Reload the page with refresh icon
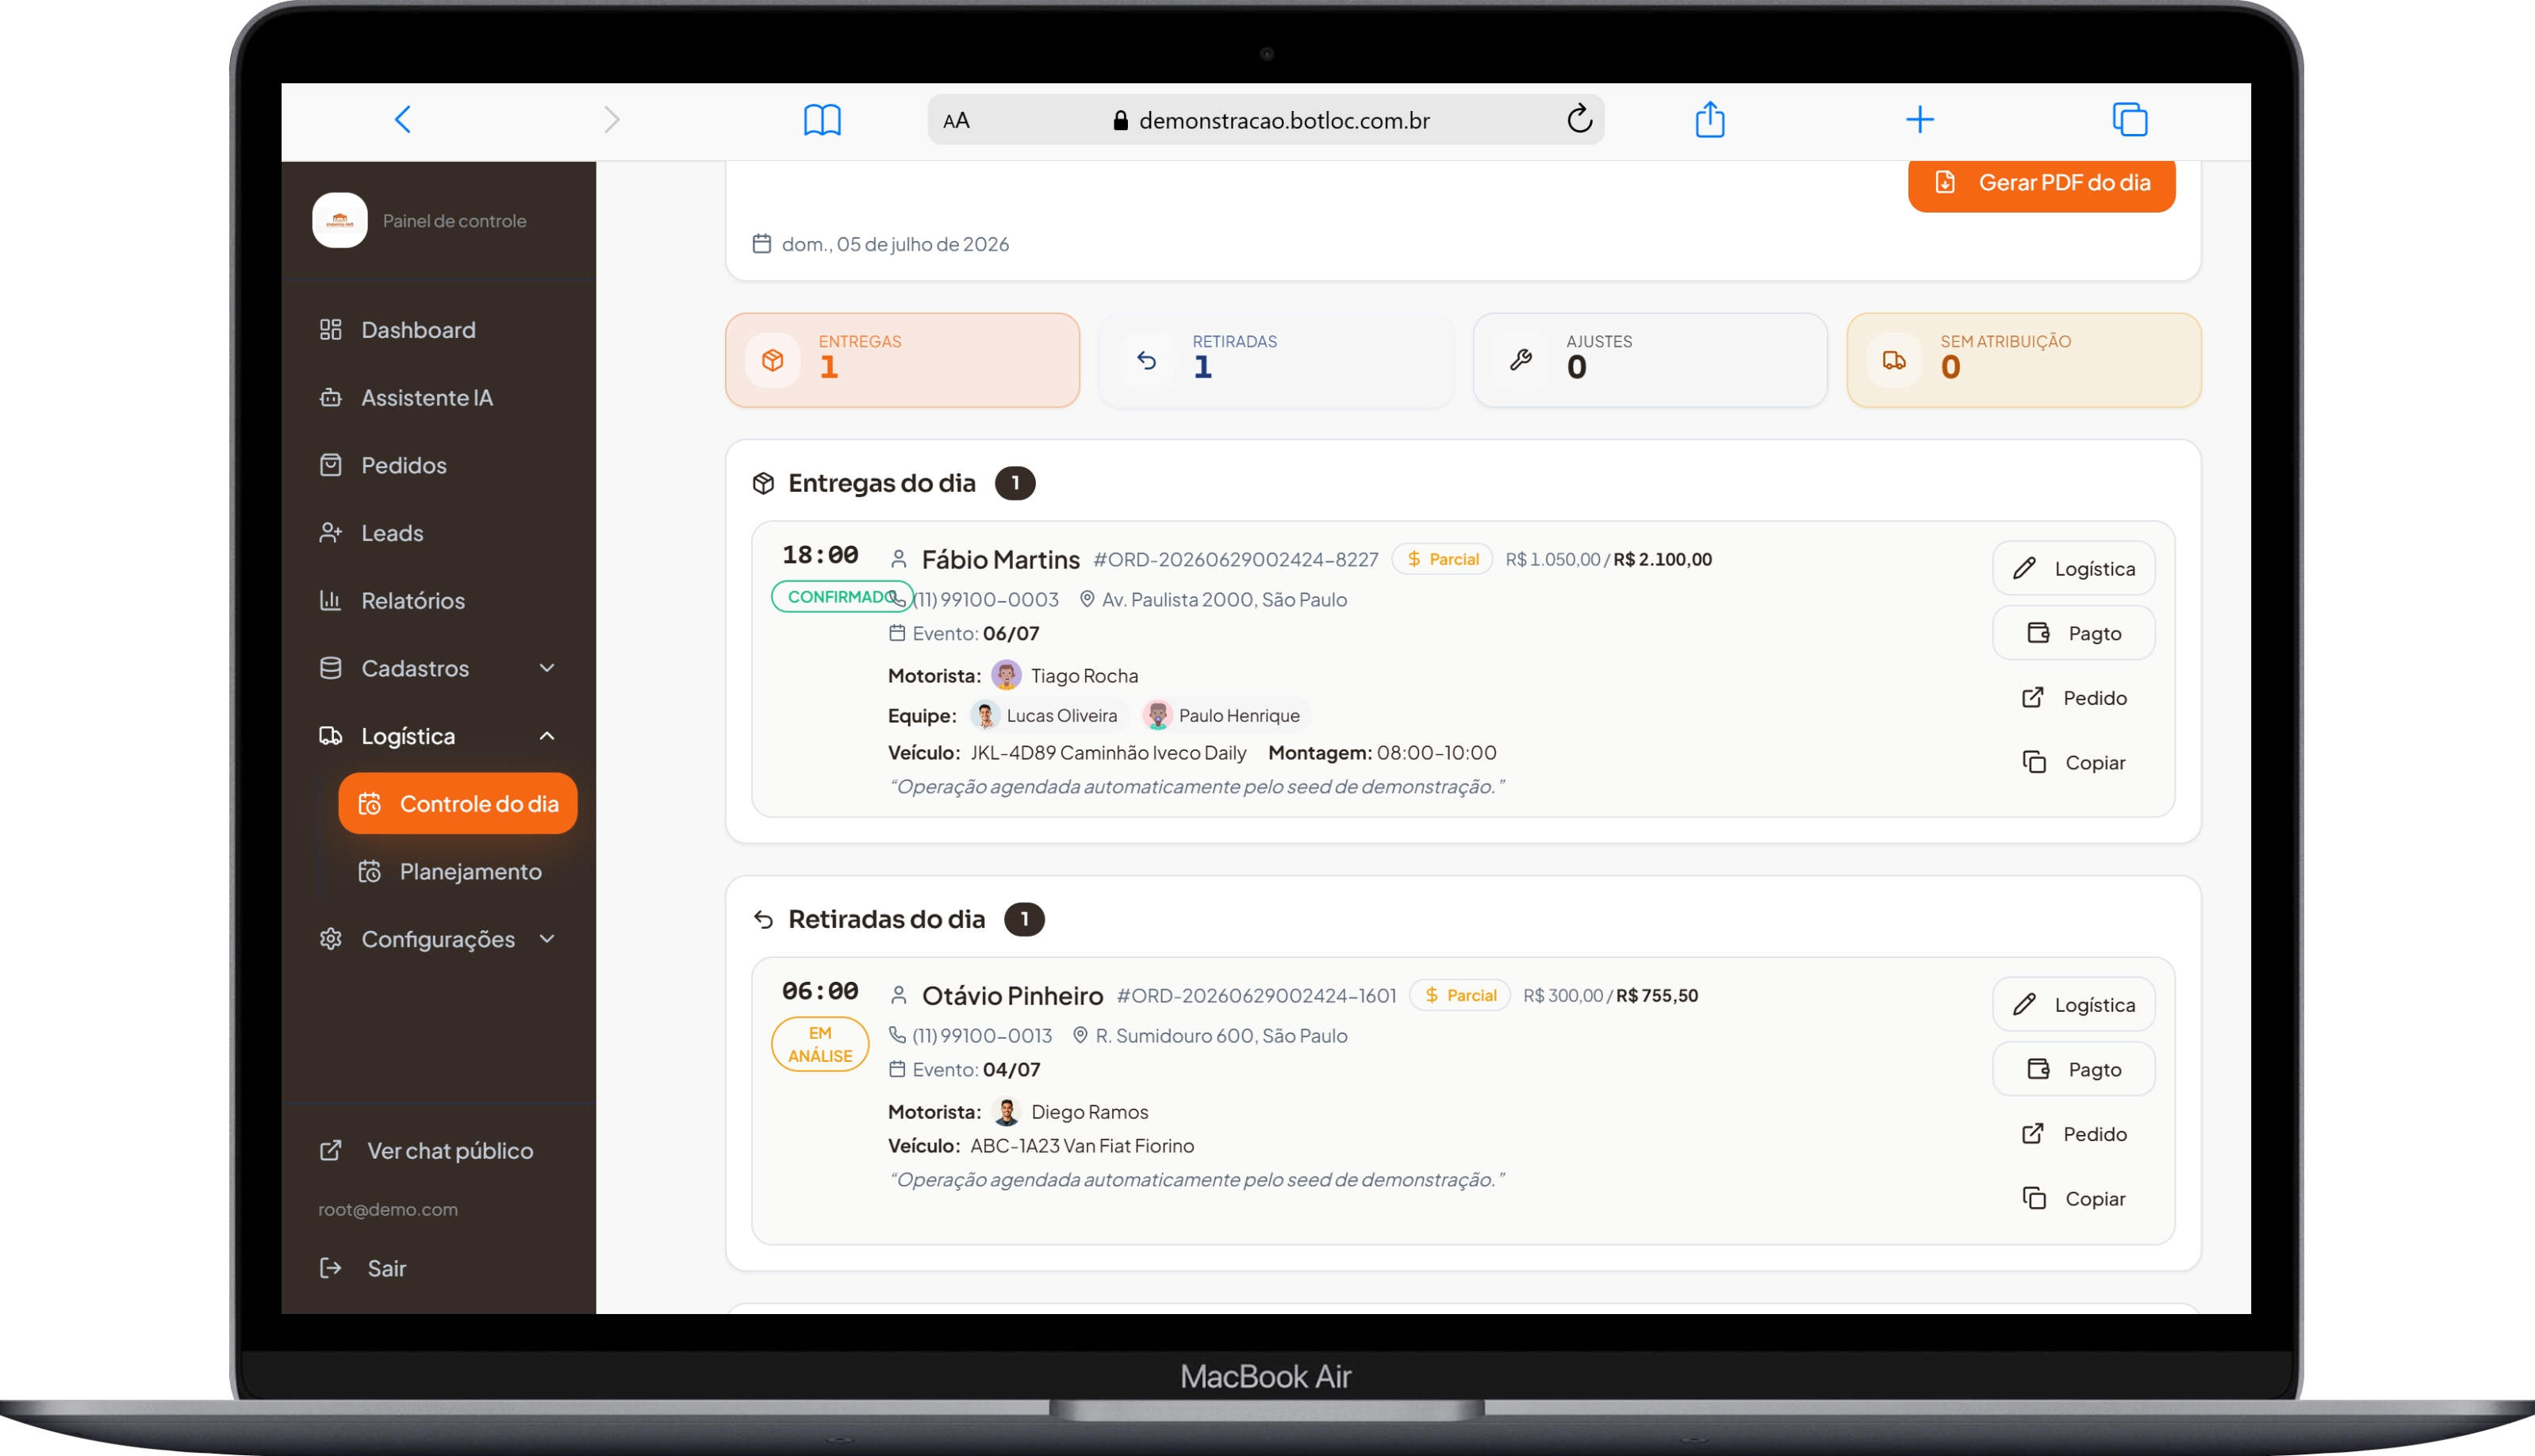The image size is (2535, 1456). [1579, 119]
